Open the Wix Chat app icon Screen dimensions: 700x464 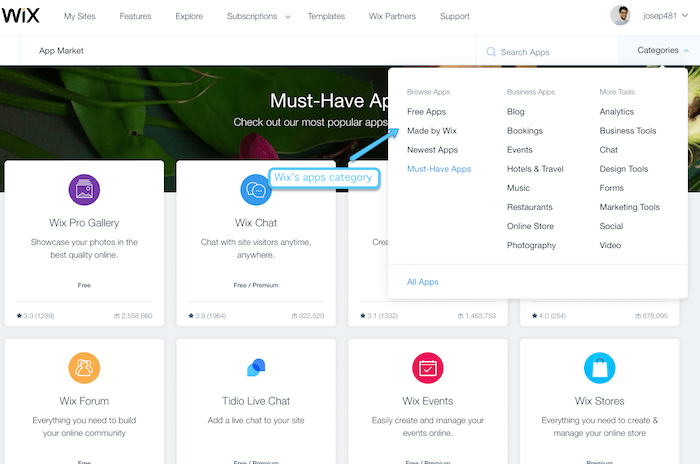(x=256, y=190)
